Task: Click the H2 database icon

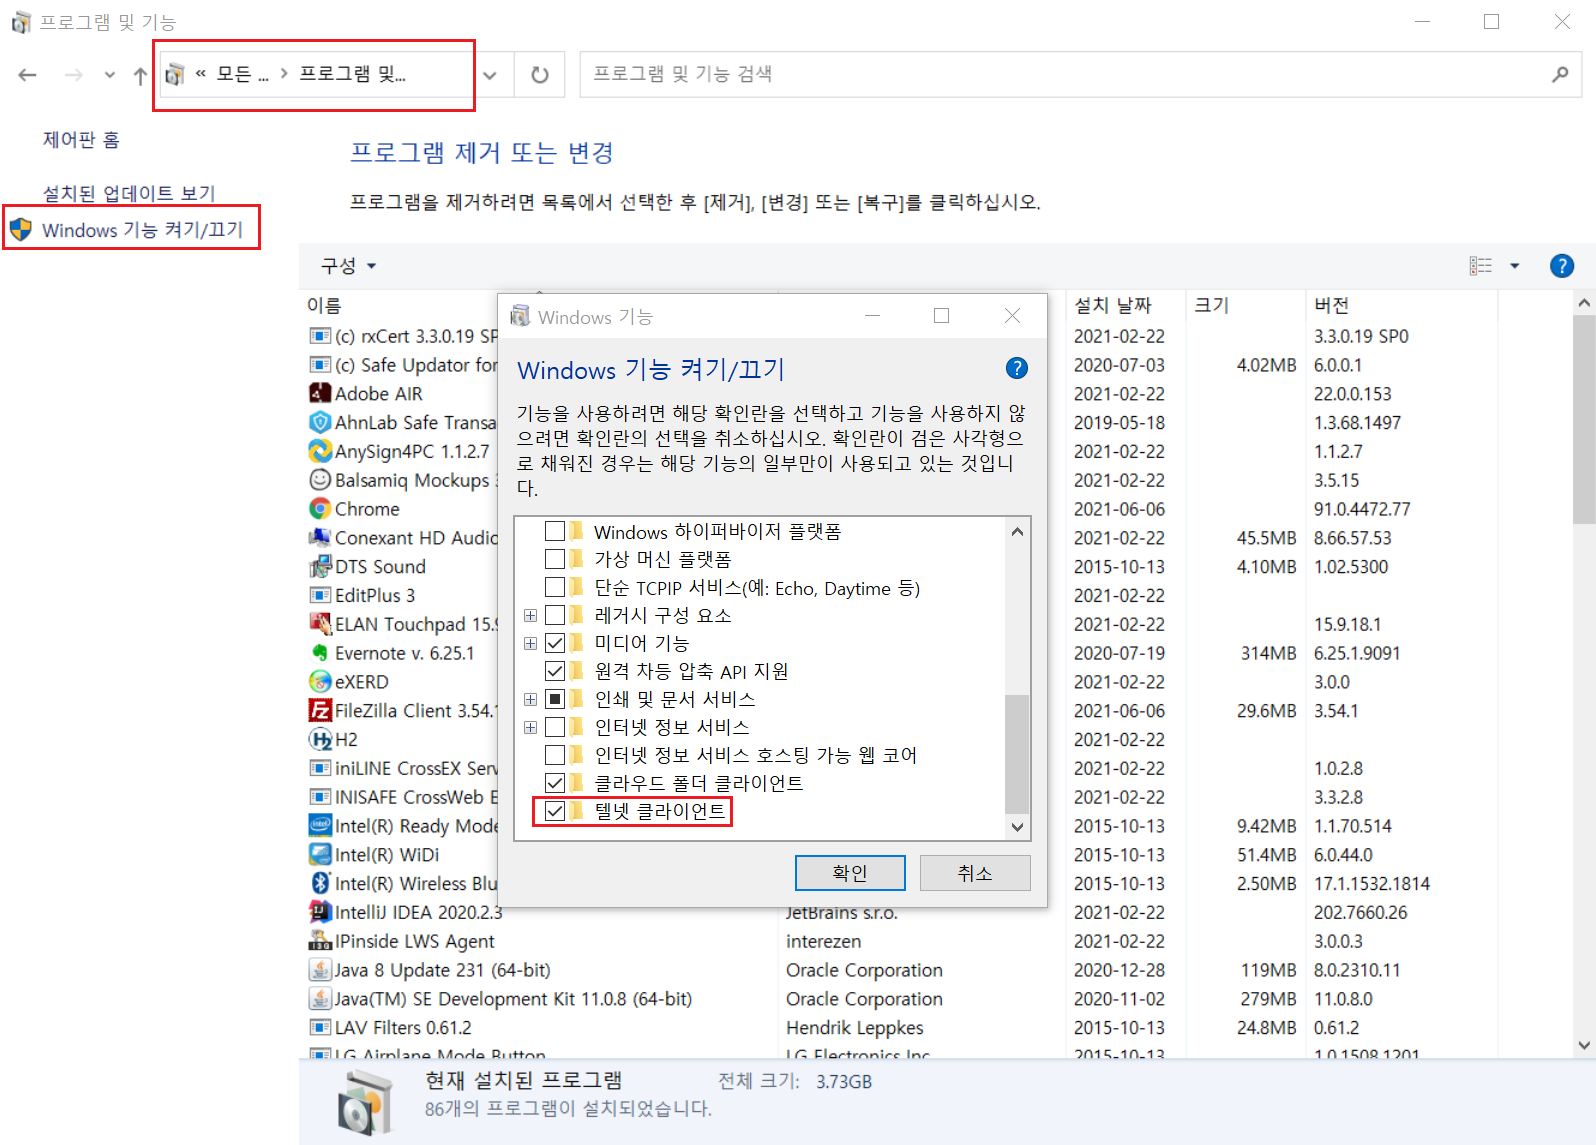Action: tap(320, 739)
